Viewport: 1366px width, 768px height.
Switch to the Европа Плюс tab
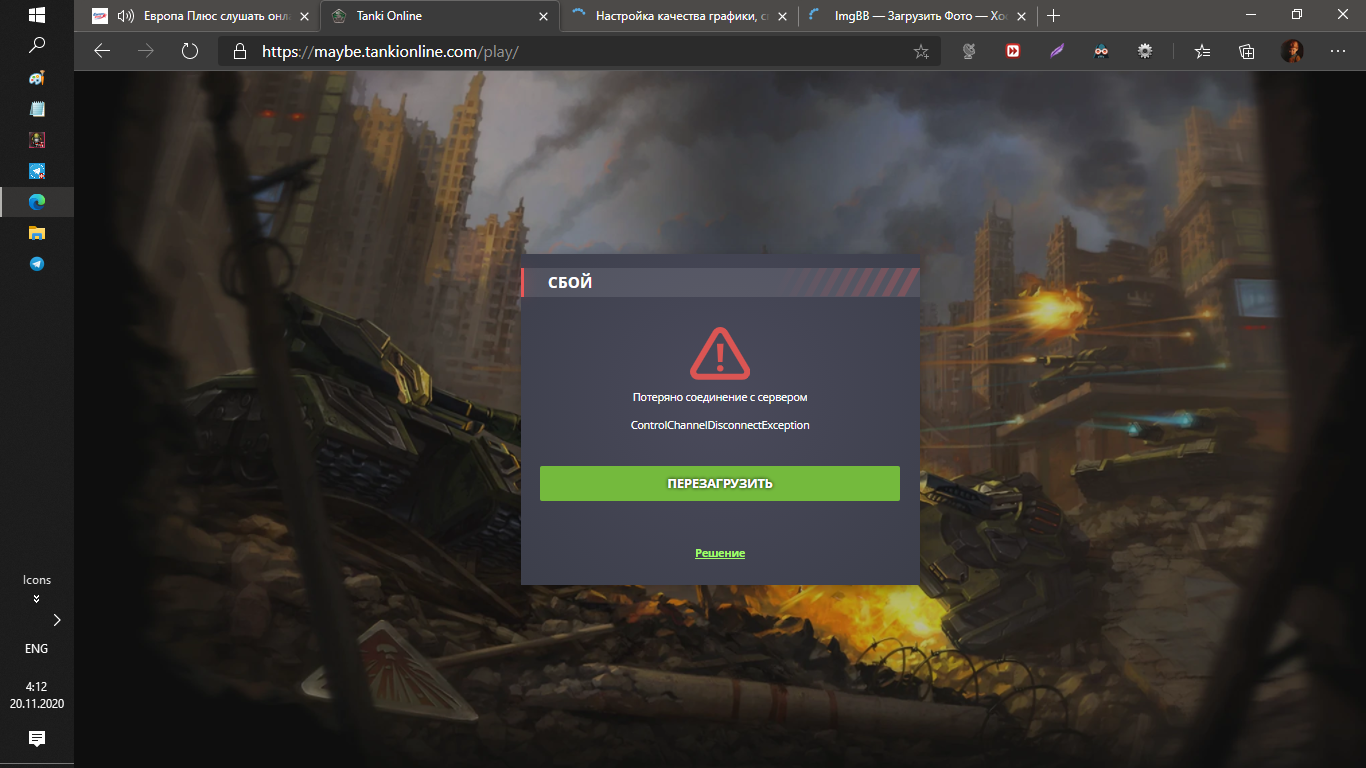[x=200, y=16]
